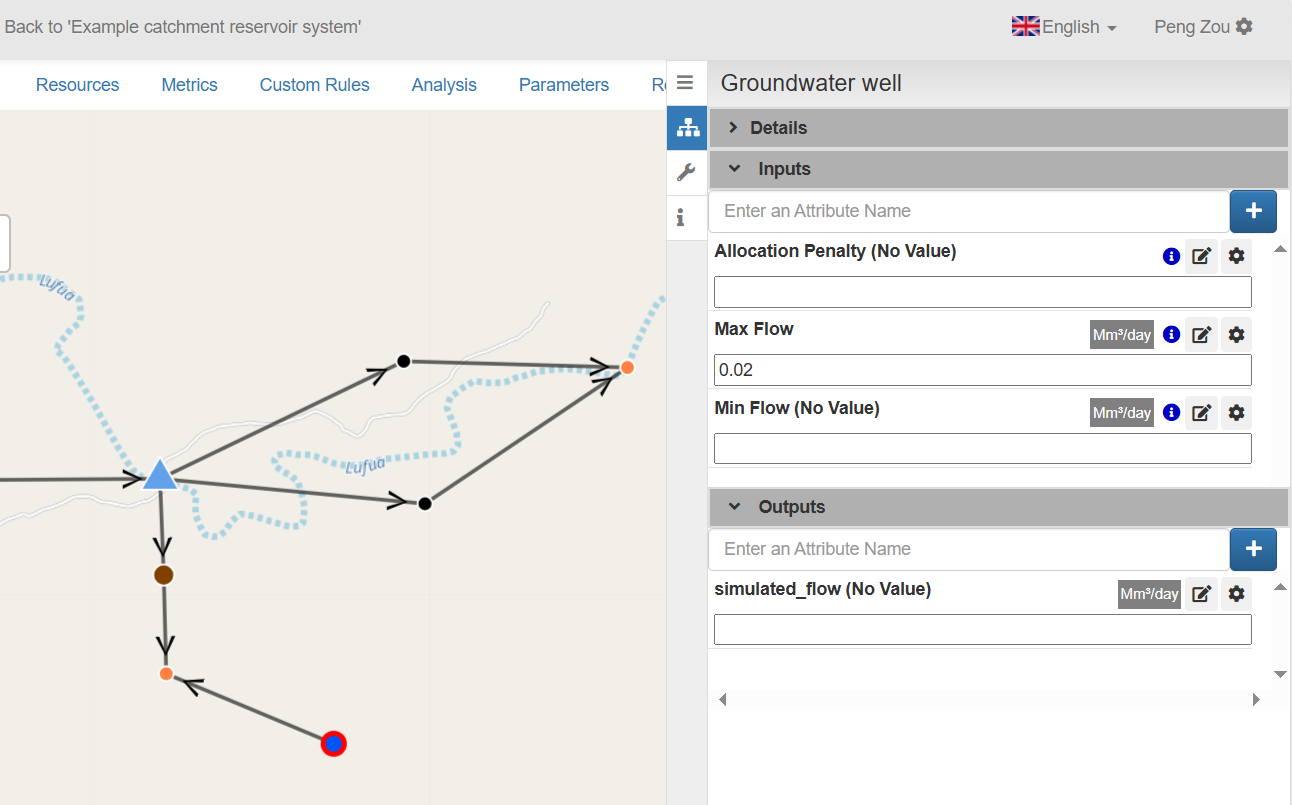The image size is (1292, 805).
Task: Click the info sidebar icon
Action: 681,217
